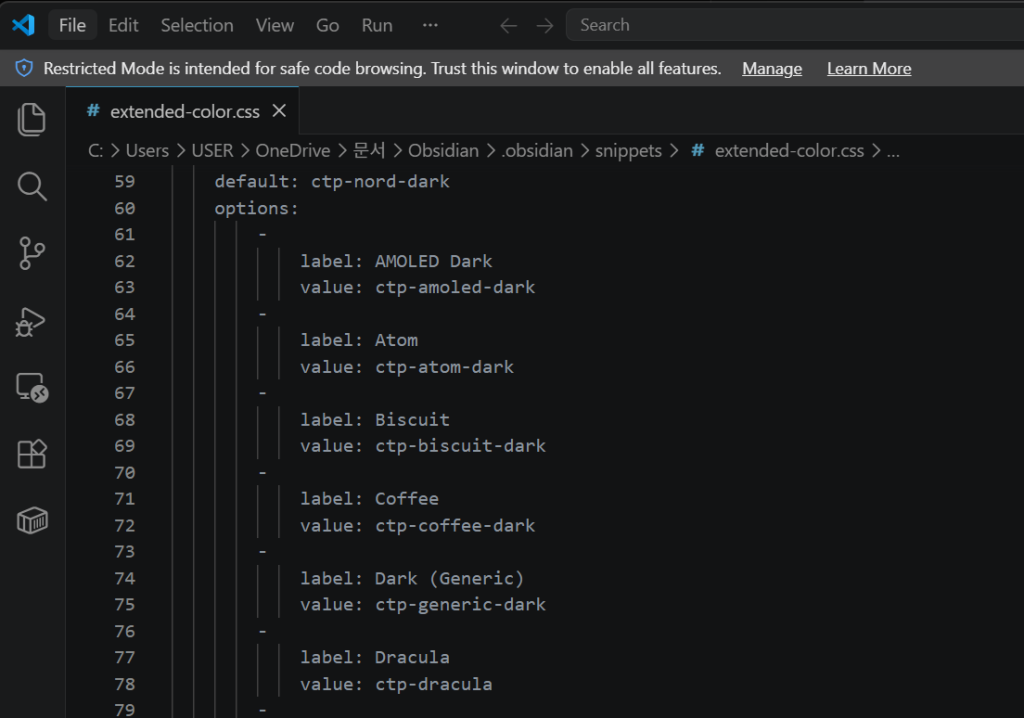
Task: Click 'value: ctp-dracula' text
Action: click(396, 684)
